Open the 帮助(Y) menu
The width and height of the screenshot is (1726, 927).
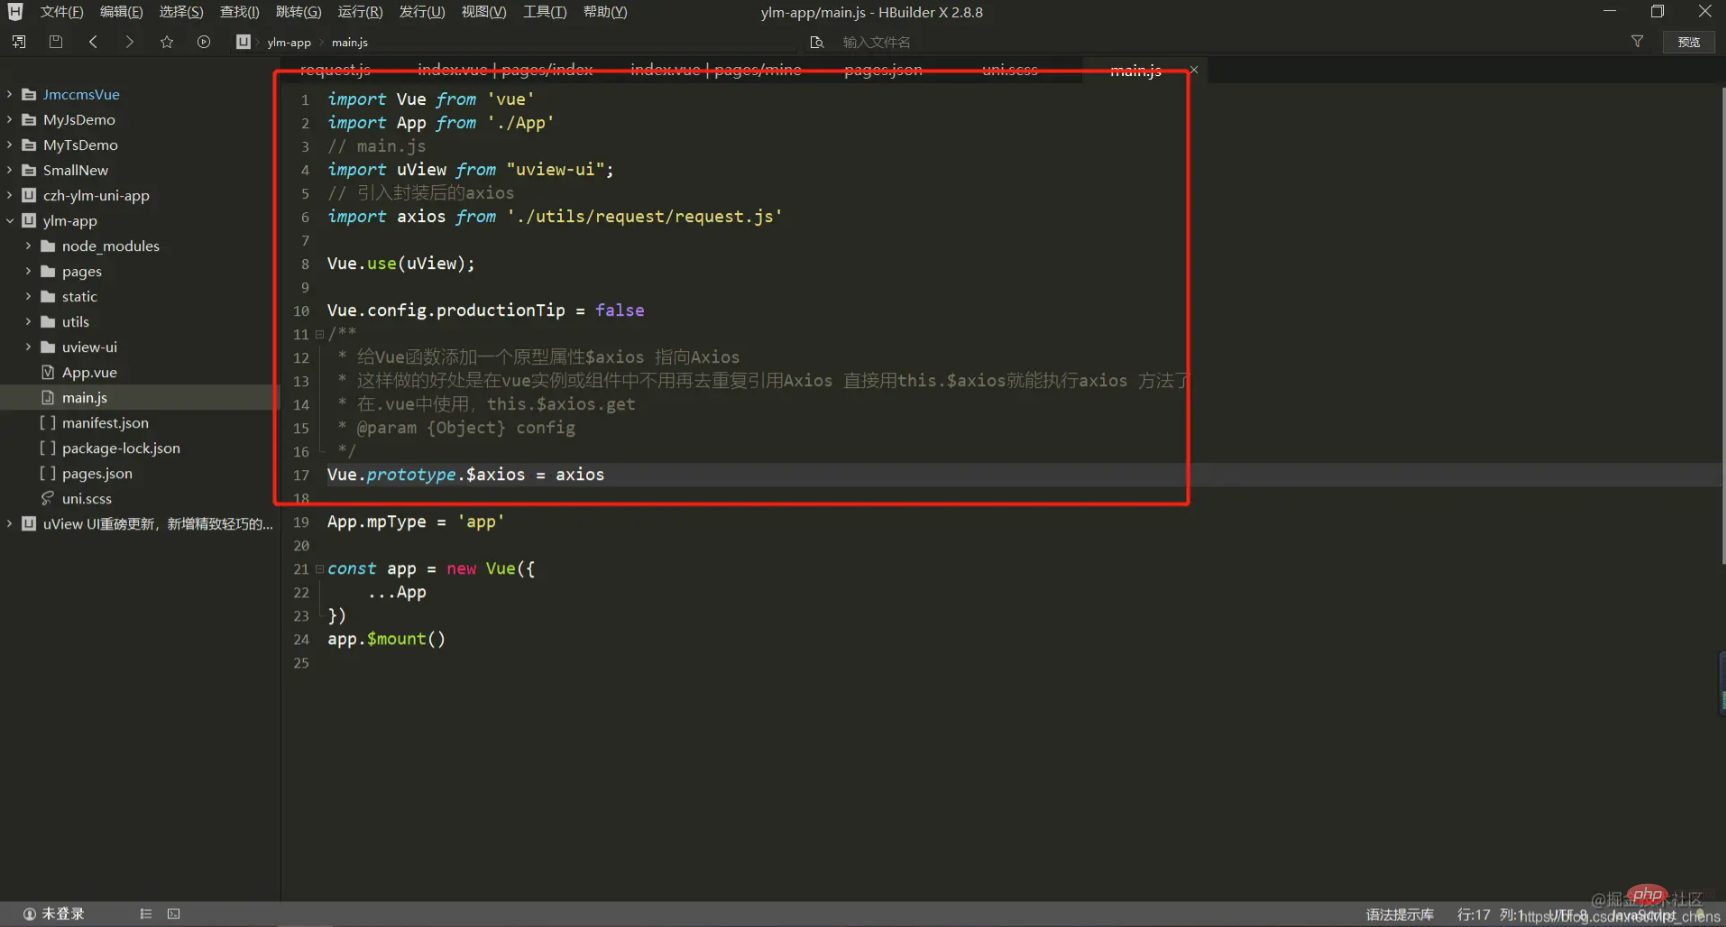click(x=605, y=12)
